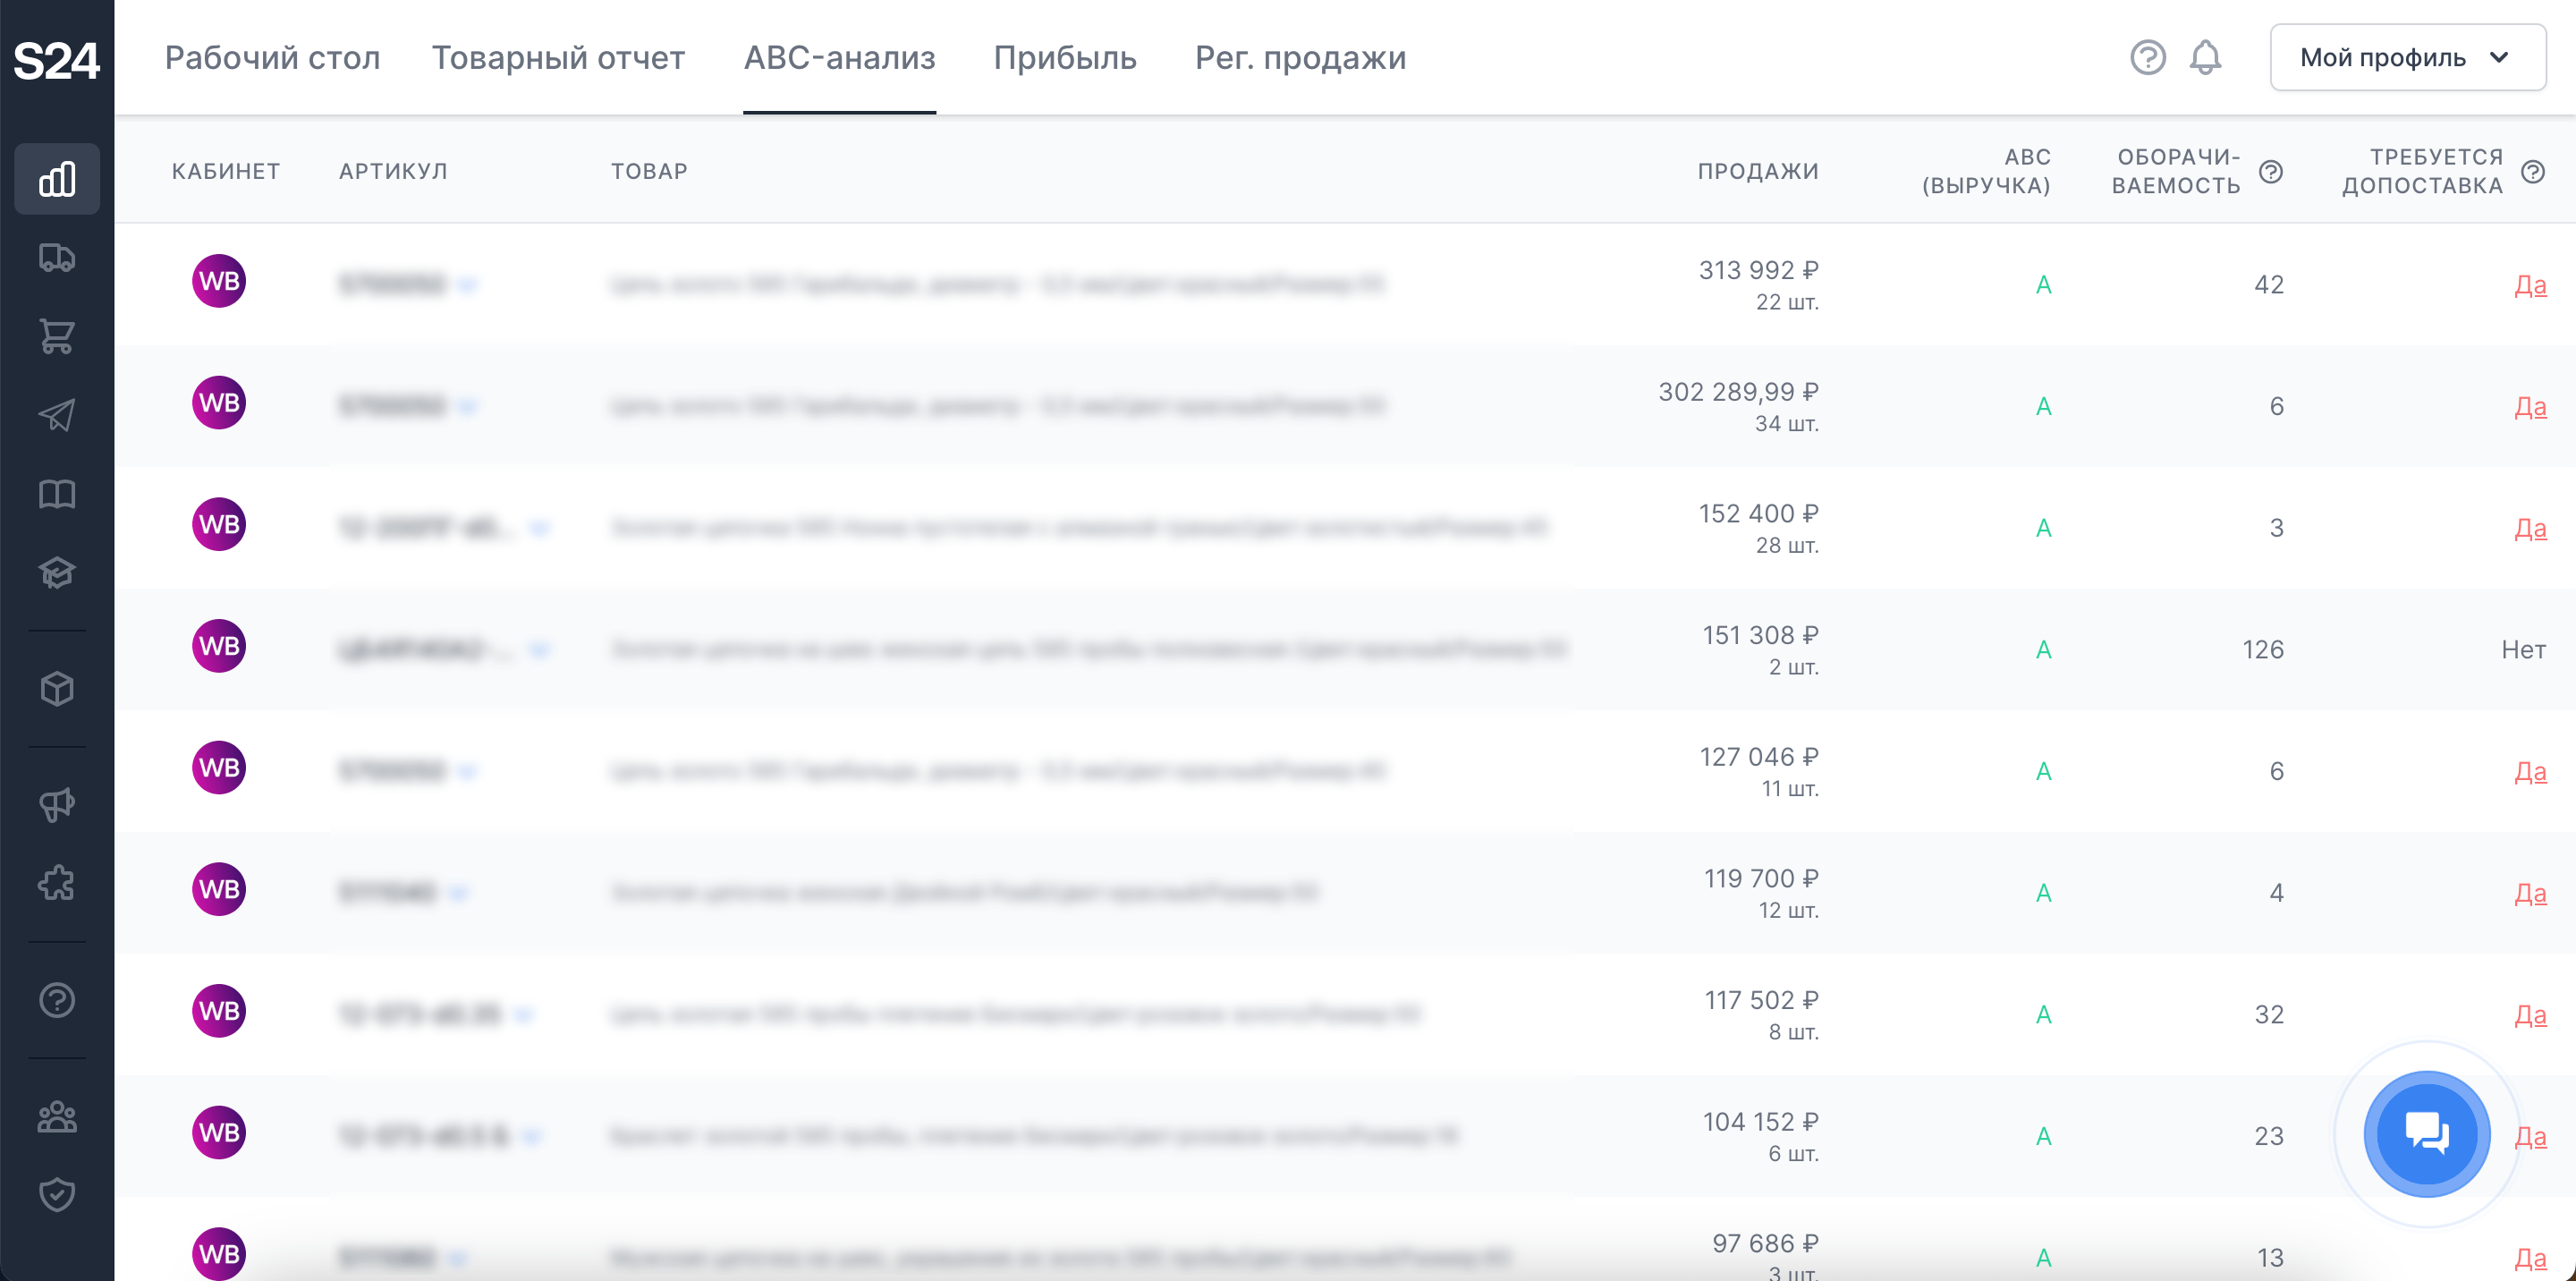Switch to the Товарный отчет tab
This screenshot has width=2576, height=1281.
[558, 57]
